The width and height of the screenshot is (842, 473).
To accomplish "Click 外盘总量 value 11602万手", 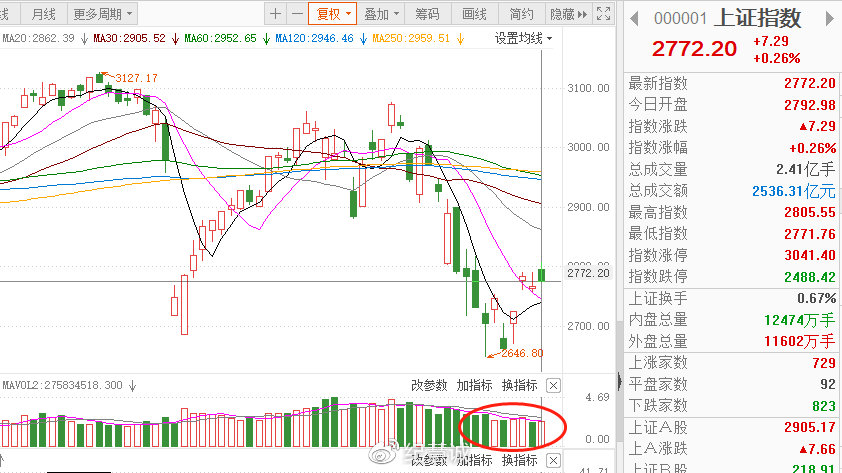I will click(x=800, y=342).
